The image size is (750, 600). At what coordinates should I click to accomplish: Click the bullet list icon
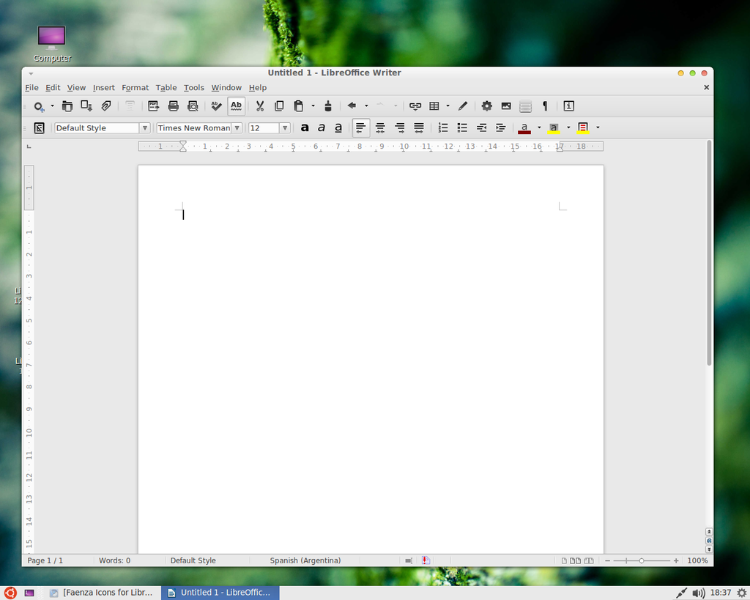[x=462, y=128]
